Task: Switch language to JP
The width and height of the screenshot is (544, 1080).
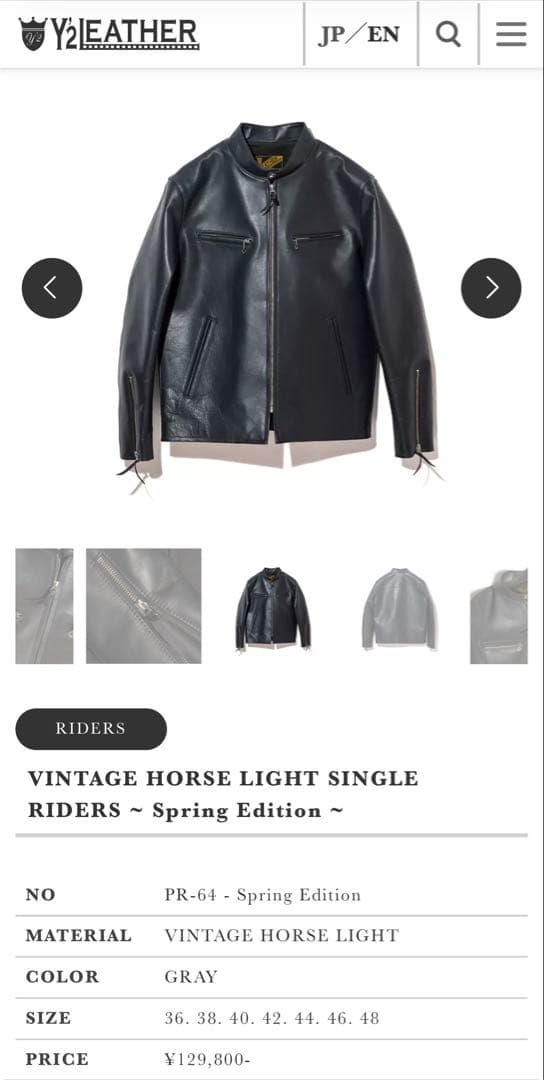Action: 331,34
